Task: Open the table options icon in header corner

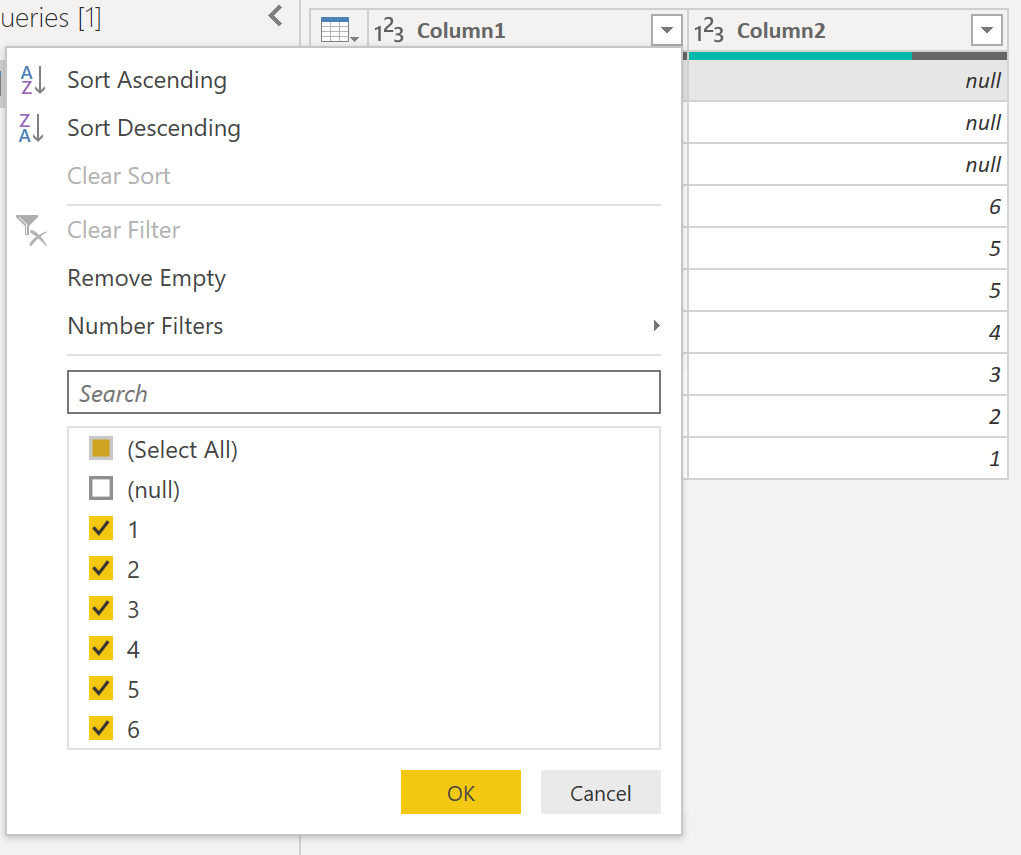Action: [339, 31]
